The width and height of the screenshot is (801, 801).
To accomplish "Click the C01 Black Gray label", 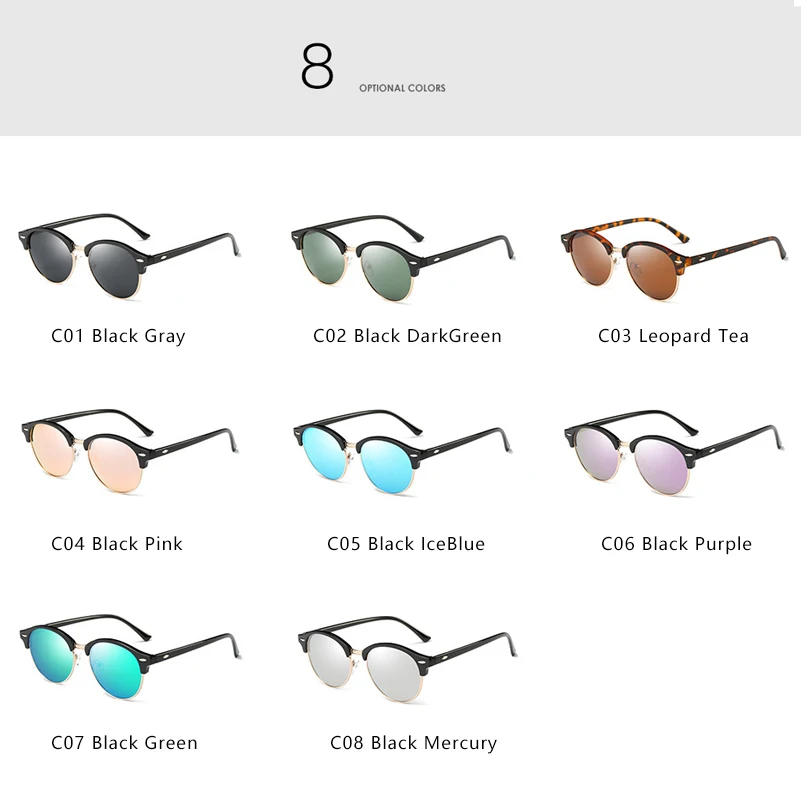I will click(x=118, y=337).
